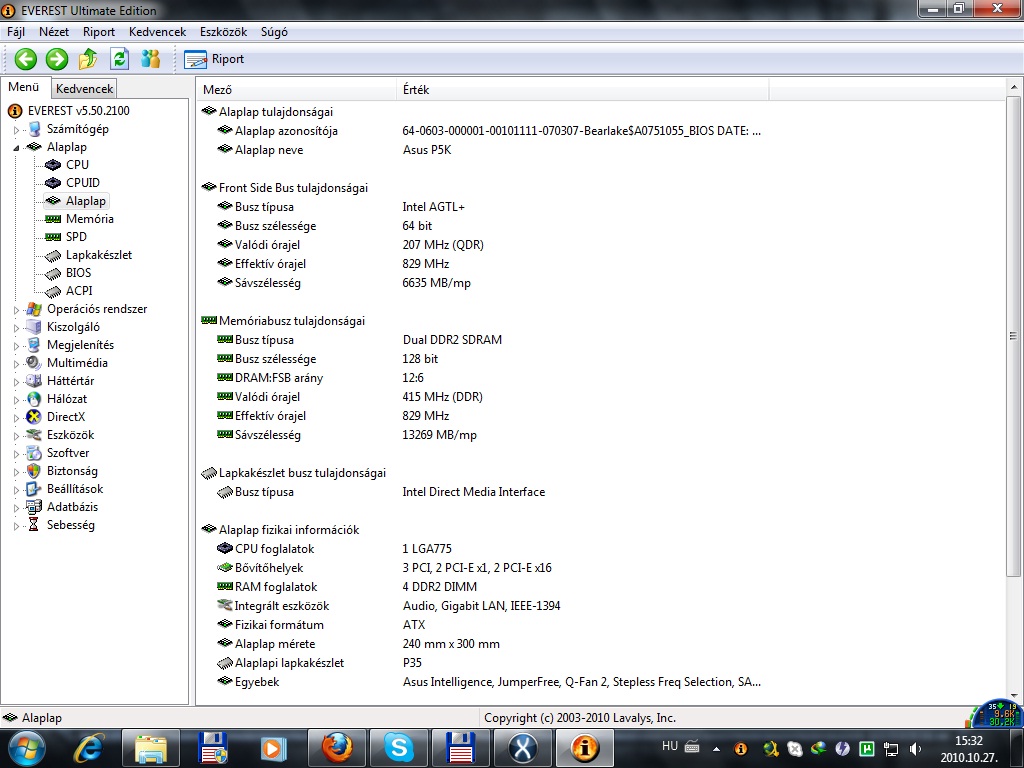Open the Riport toolbar button
Screen dimensions: 1024x768
pyautogui.click(x=214, y=59)
